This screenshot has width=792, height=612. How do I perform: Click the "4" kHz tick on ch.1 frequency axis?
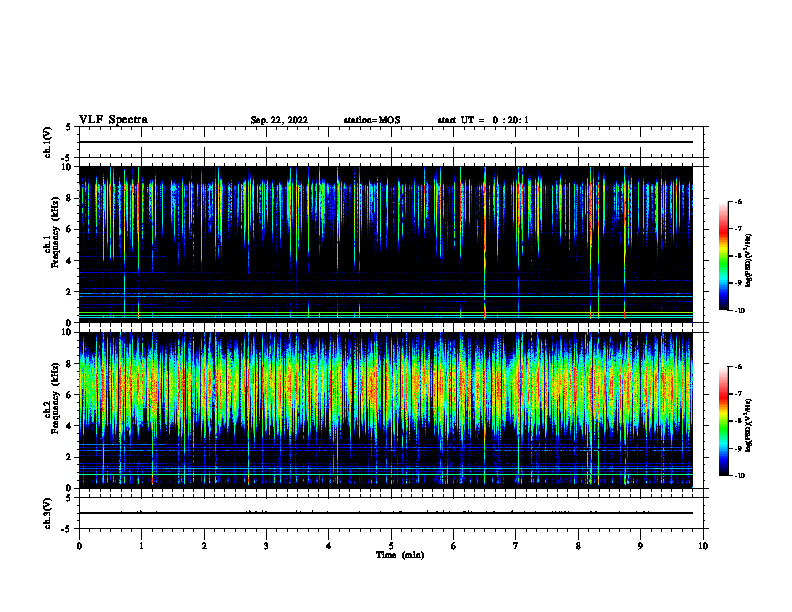coord(70,261)
